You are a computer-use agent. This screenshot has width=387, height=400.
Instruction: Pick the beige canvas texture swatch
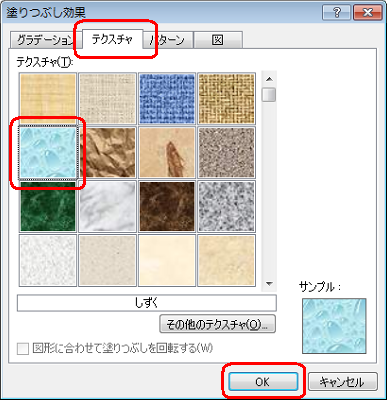point(107,99)
